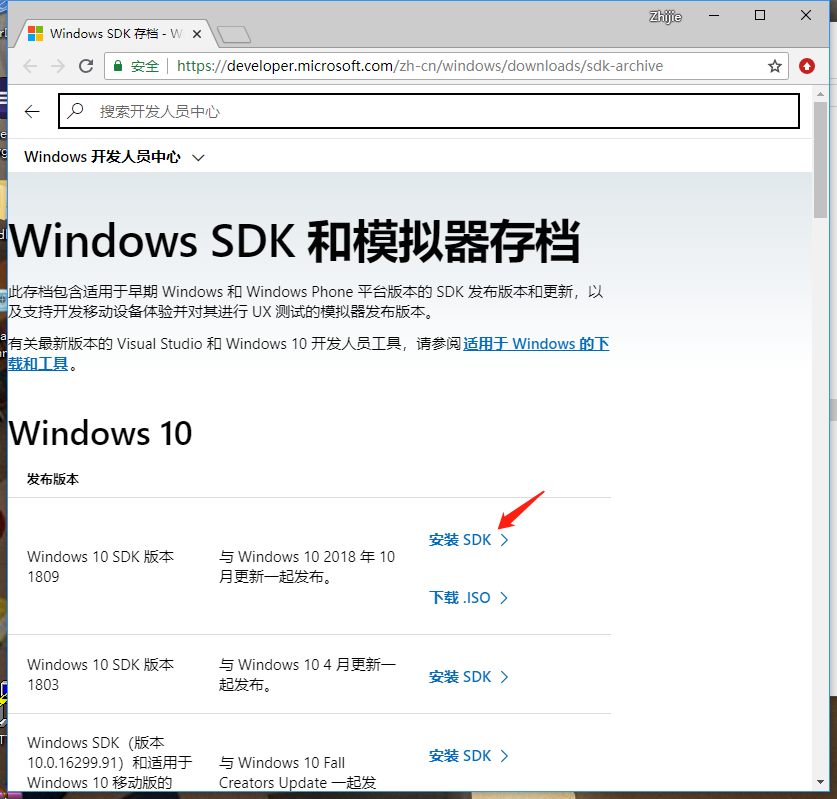The image size is (837, 799).
Task: Click the Windows 10 SDK 版本 1809 text
Action: point(100,566)
